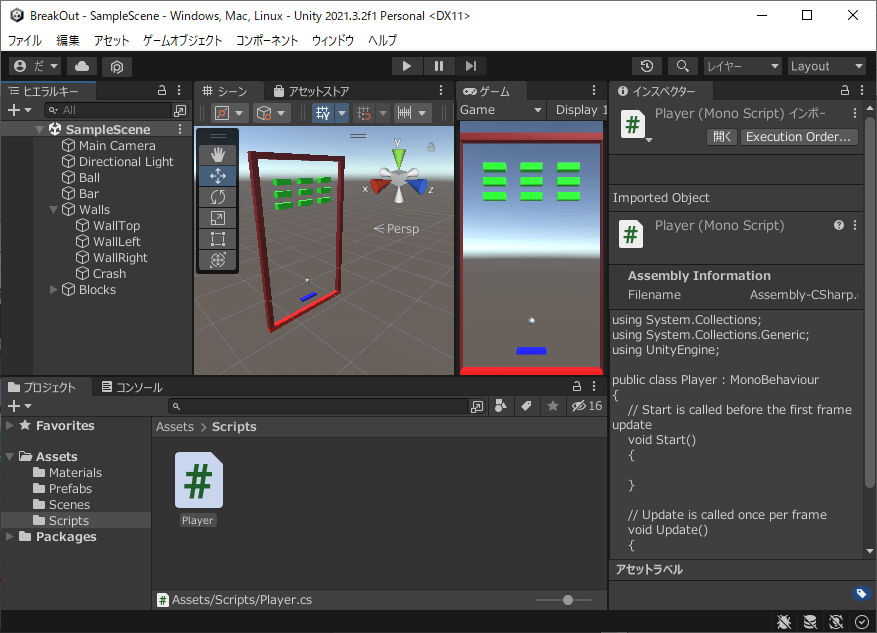The height and width of the screenshot is (633, 877).
Task: Expand the Blocks tree node
Action: click(54, 290)
